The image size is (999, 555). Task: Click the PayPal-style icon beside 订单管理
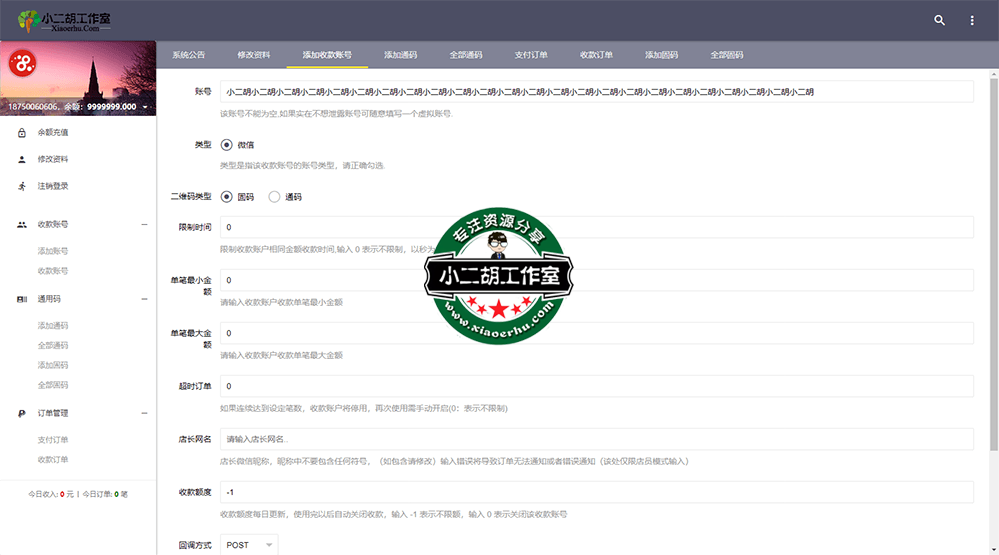[22, 413]
